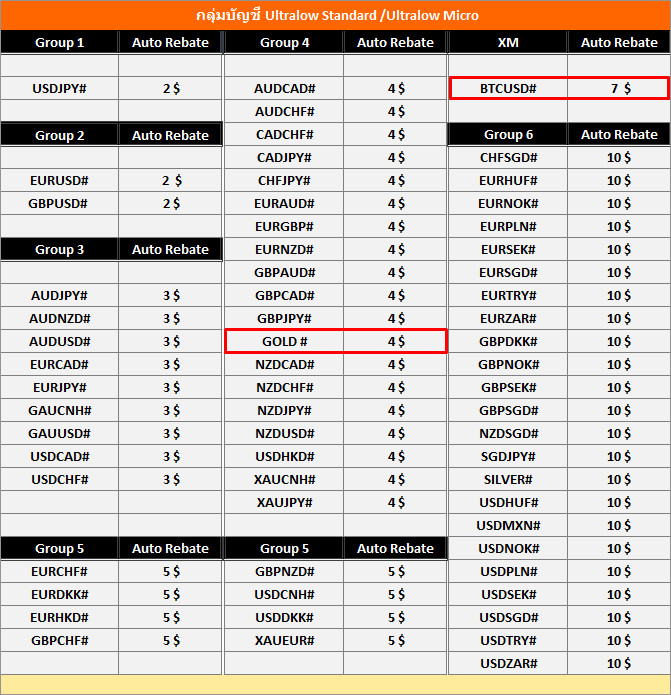Click the AUDCAD# cell
The height and width of the screenshot is (695, 671).
284,88
